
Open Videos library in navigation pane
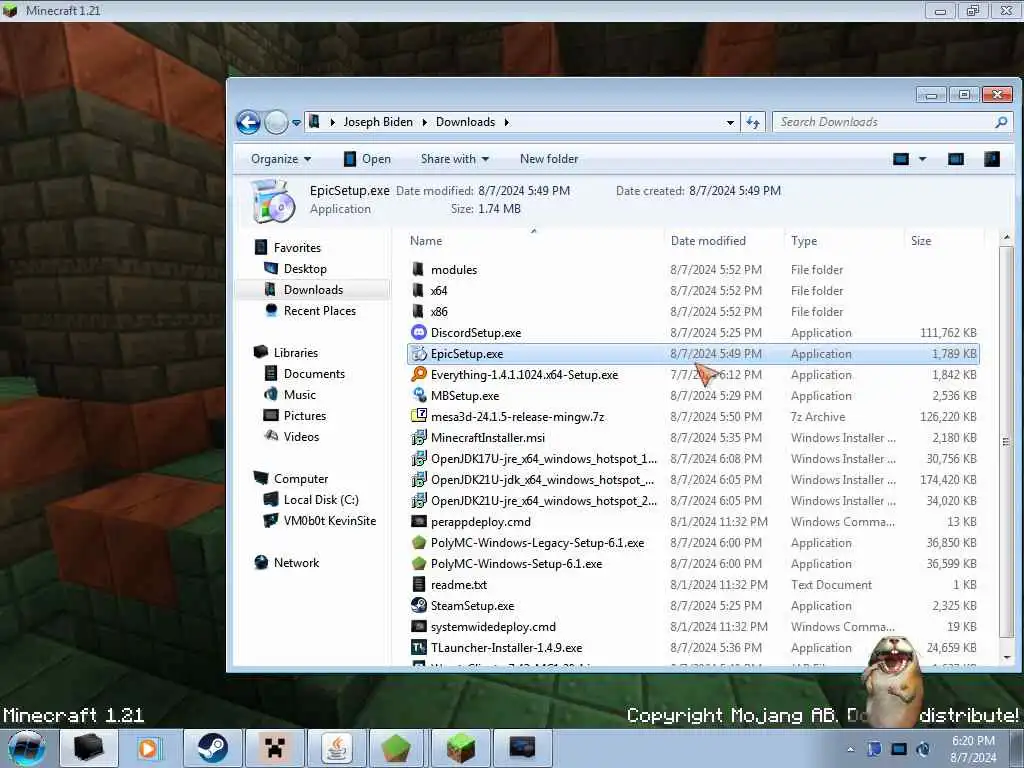click(x=301, y=437)
